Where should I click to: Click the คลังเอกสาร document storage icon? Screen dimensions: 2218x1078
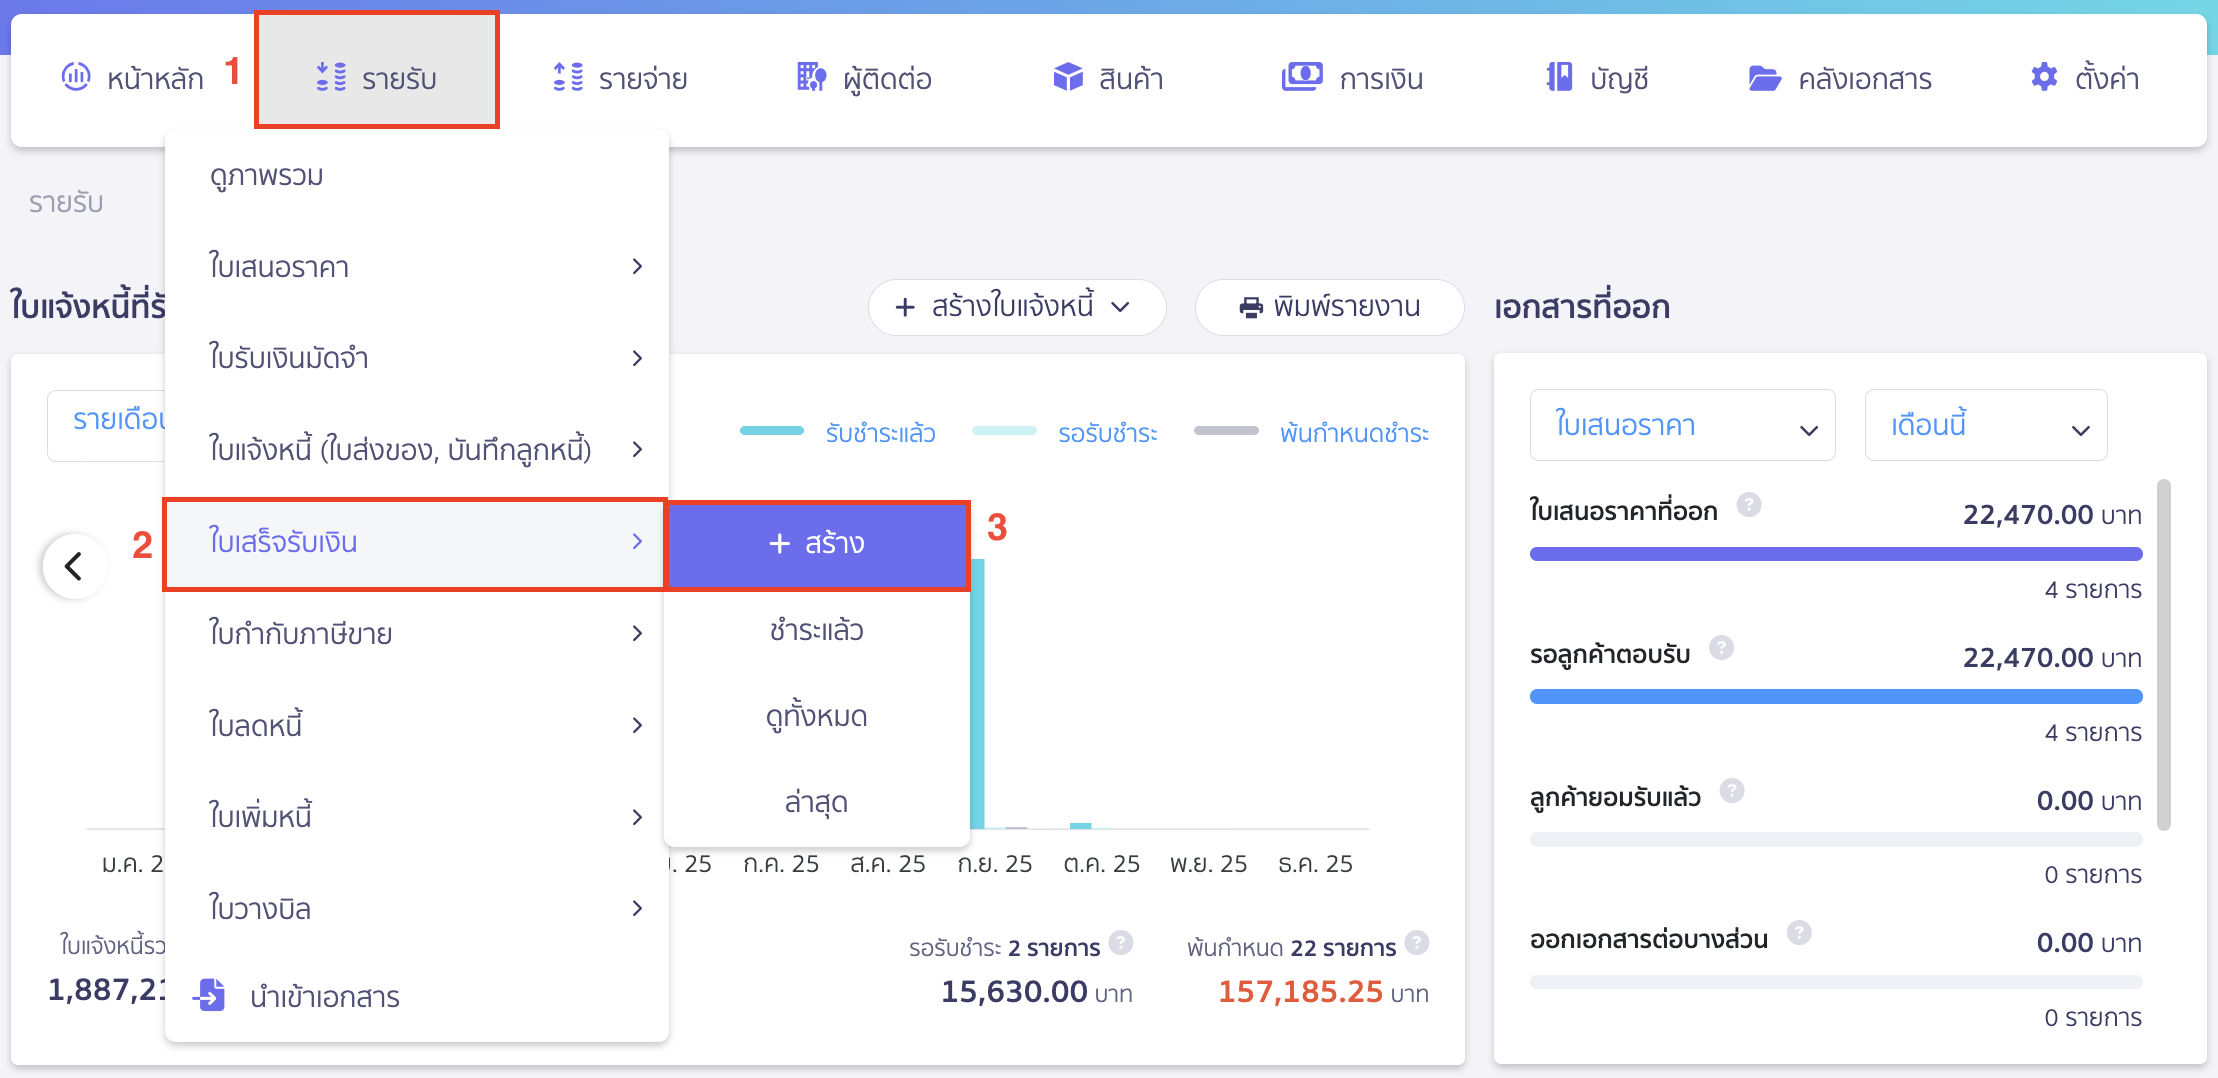(1768, 77)
